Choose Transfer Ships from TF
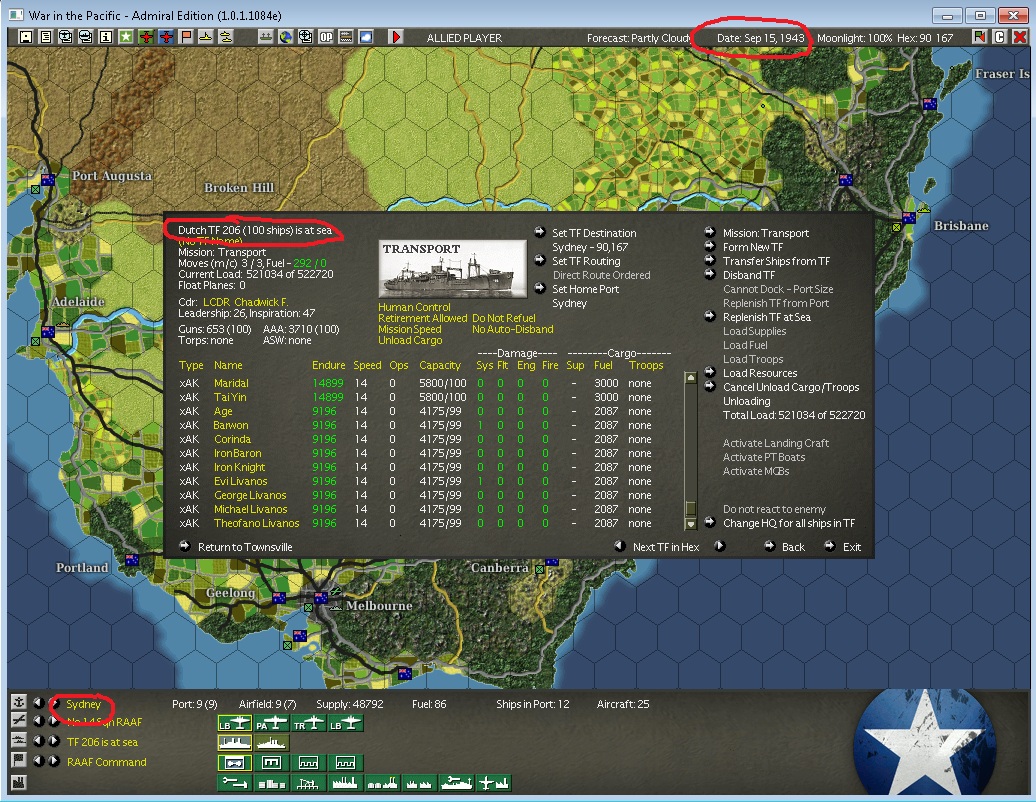This screenshot has width=1036, height=802. [x=776, y=261]
